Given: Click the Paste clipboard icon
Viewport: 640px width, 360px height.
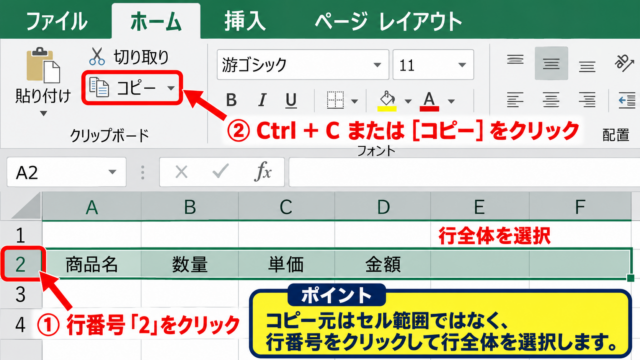Looking at the screenshot, I should tap(43, 64).
